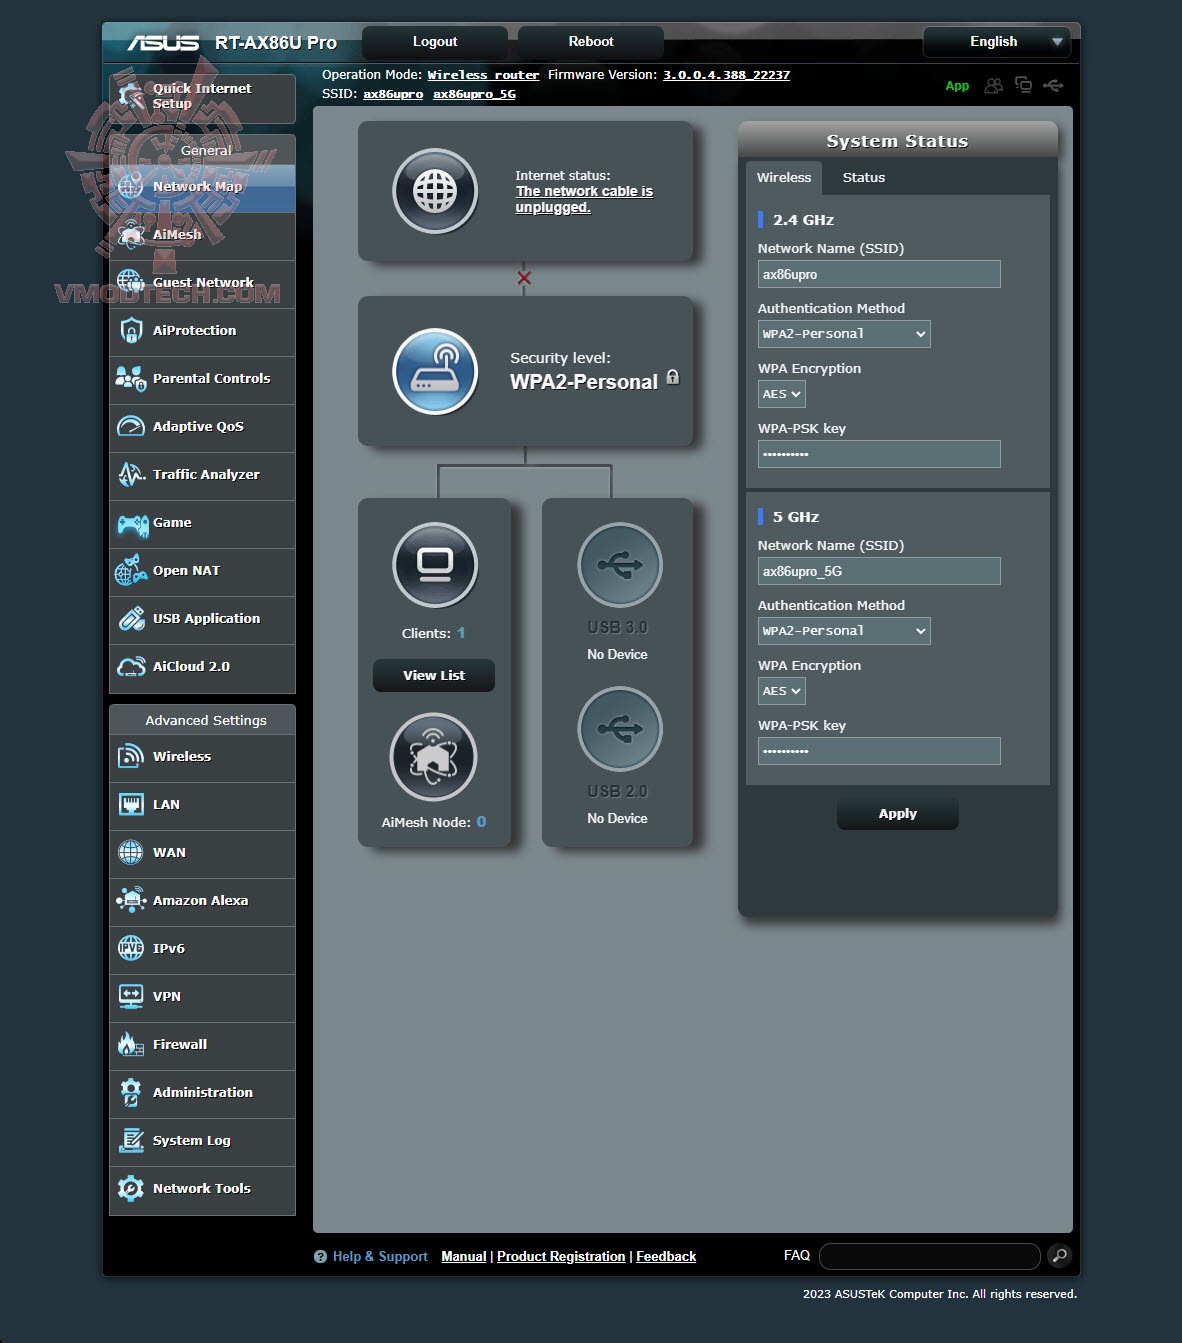Open Network Tools page
Screen dimensions: 1182x1343
tap(202, 1189)
